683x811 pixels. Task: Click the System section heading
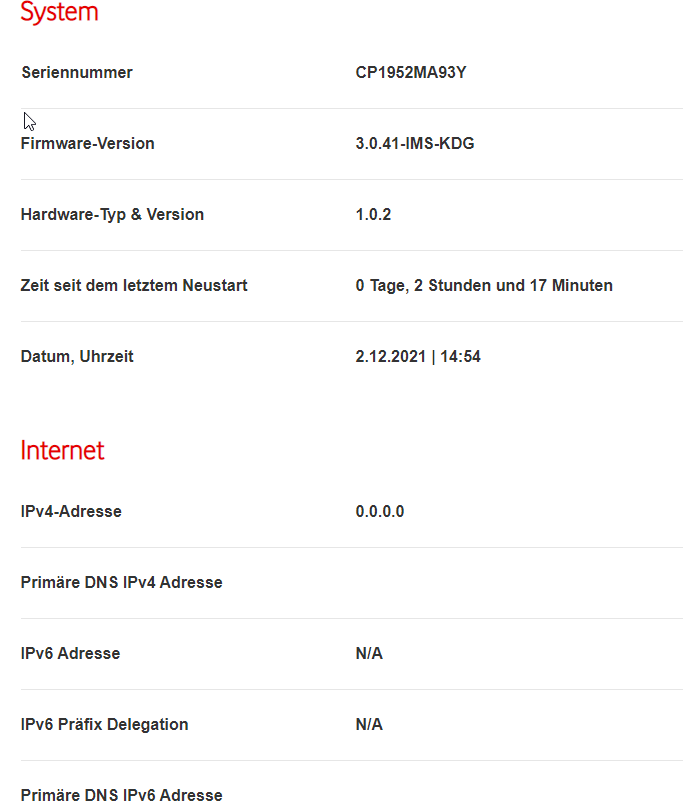pos(59,12)
